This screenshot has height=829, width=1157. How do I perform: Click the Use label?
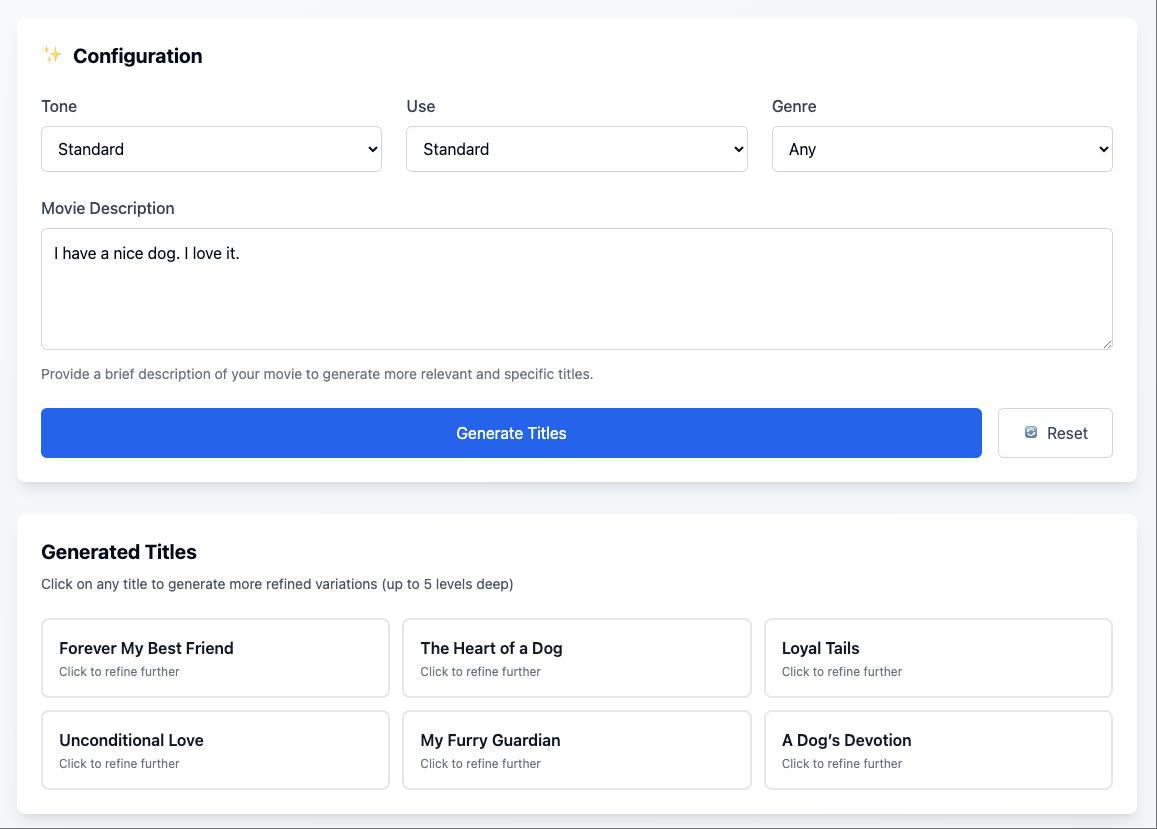coord(421,106)
